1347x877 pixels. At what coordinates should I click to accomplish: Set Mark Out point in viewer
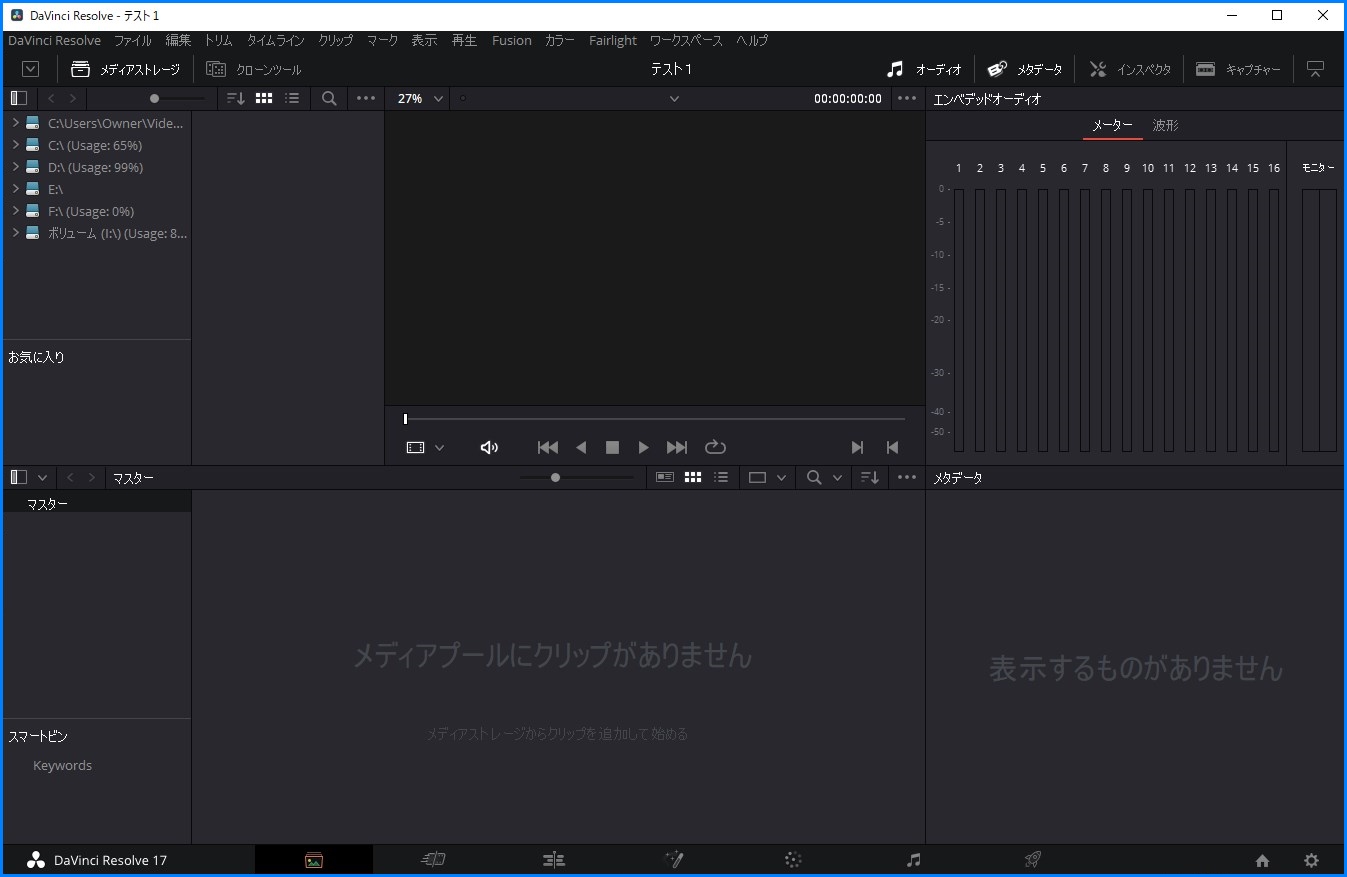(x=893, y=448)
